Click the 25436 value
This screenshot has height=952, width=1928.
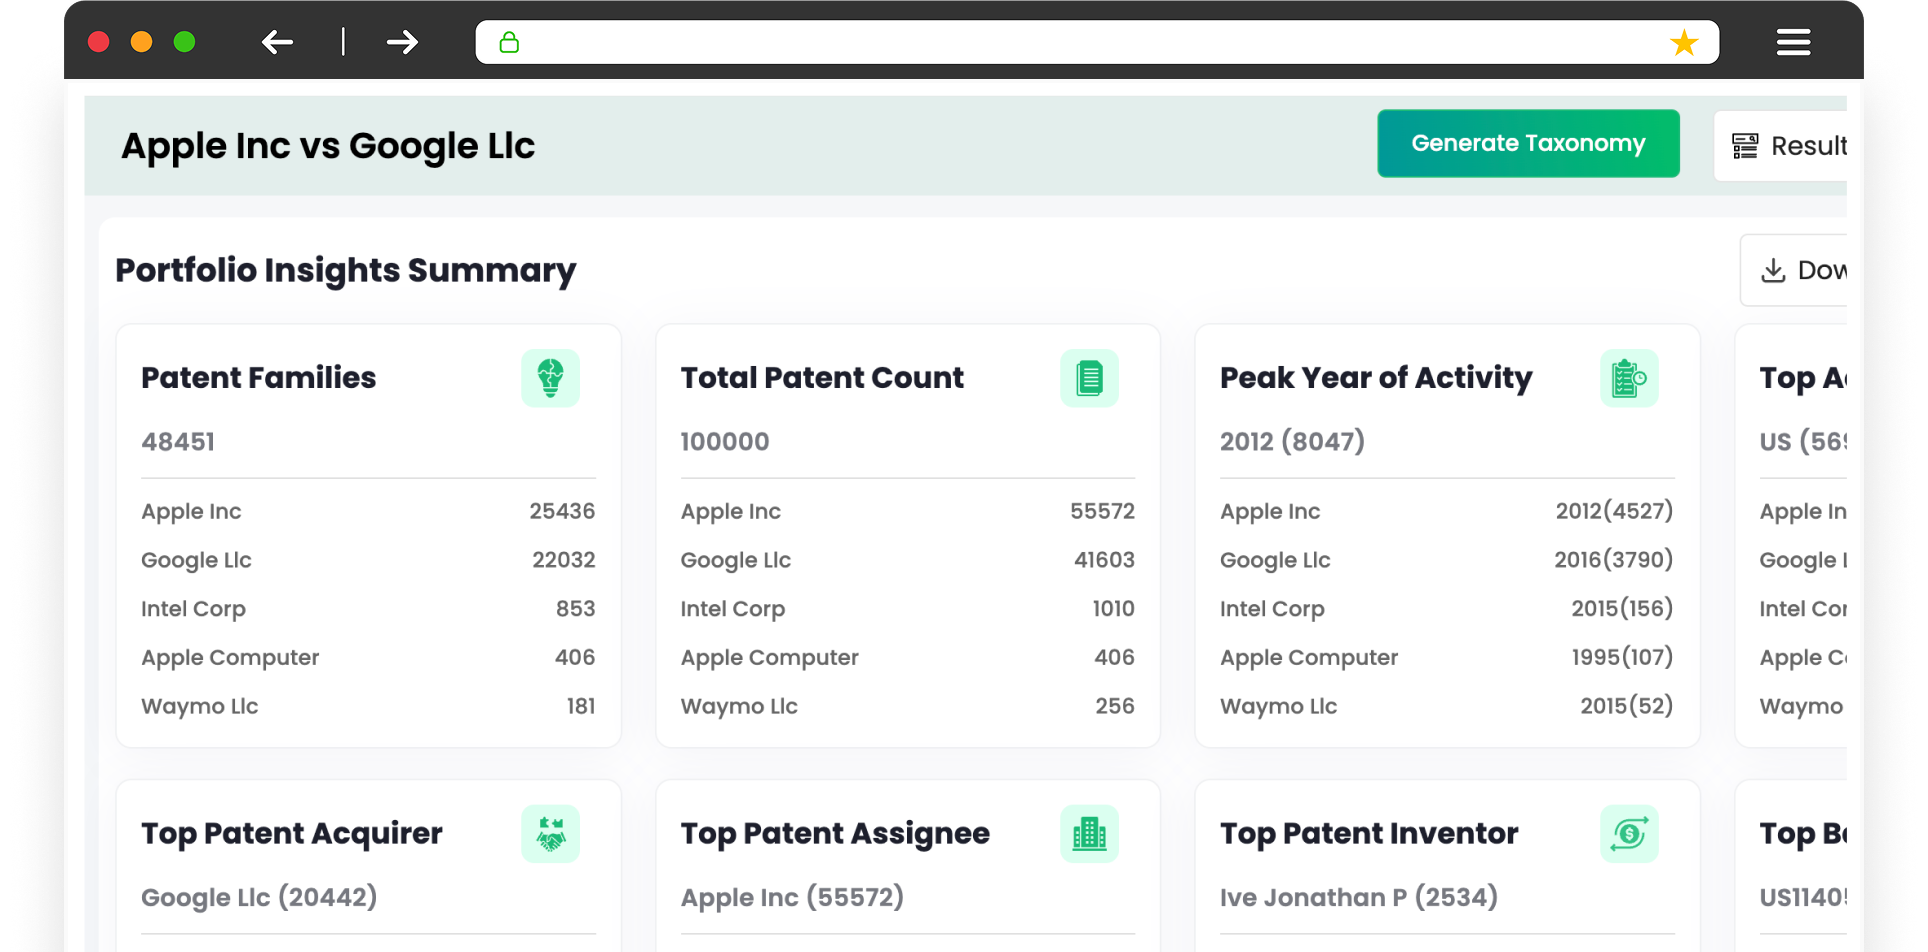tap(562, 511)
